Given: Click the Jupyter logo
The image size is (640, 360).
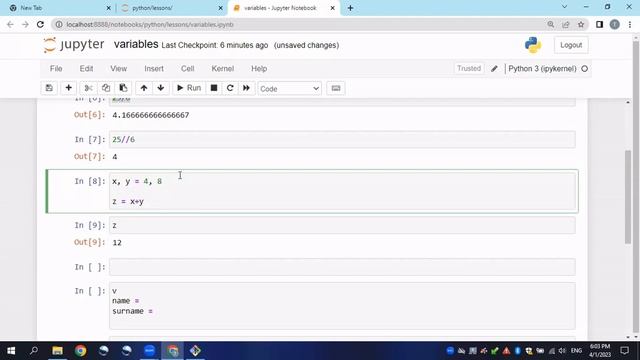Looking at the screenshot, I should click(x=74, y=45).
